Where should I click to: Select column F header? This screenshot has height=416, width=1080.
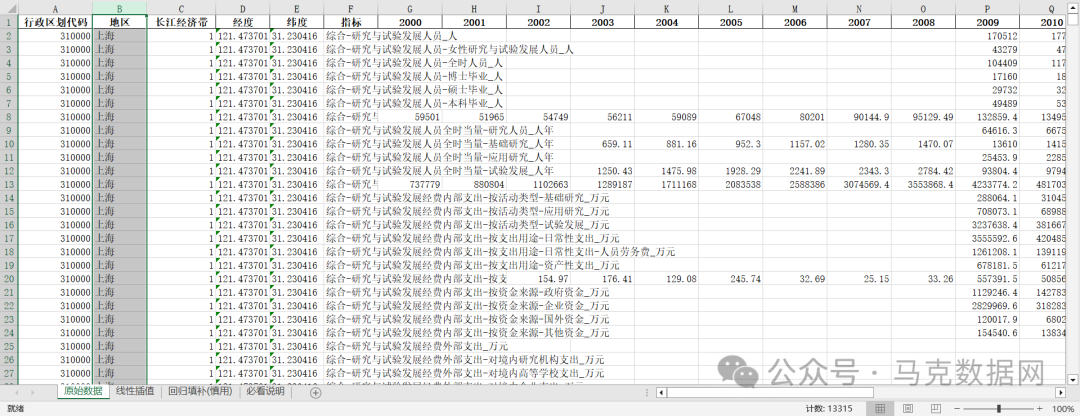[351, 8]
